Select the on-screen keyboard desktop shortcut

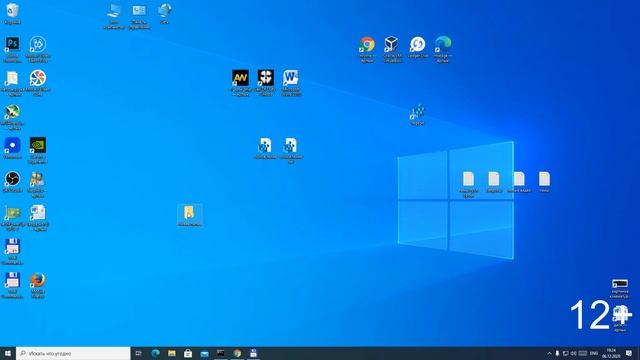pyautogui.click(x=620, y=288)
